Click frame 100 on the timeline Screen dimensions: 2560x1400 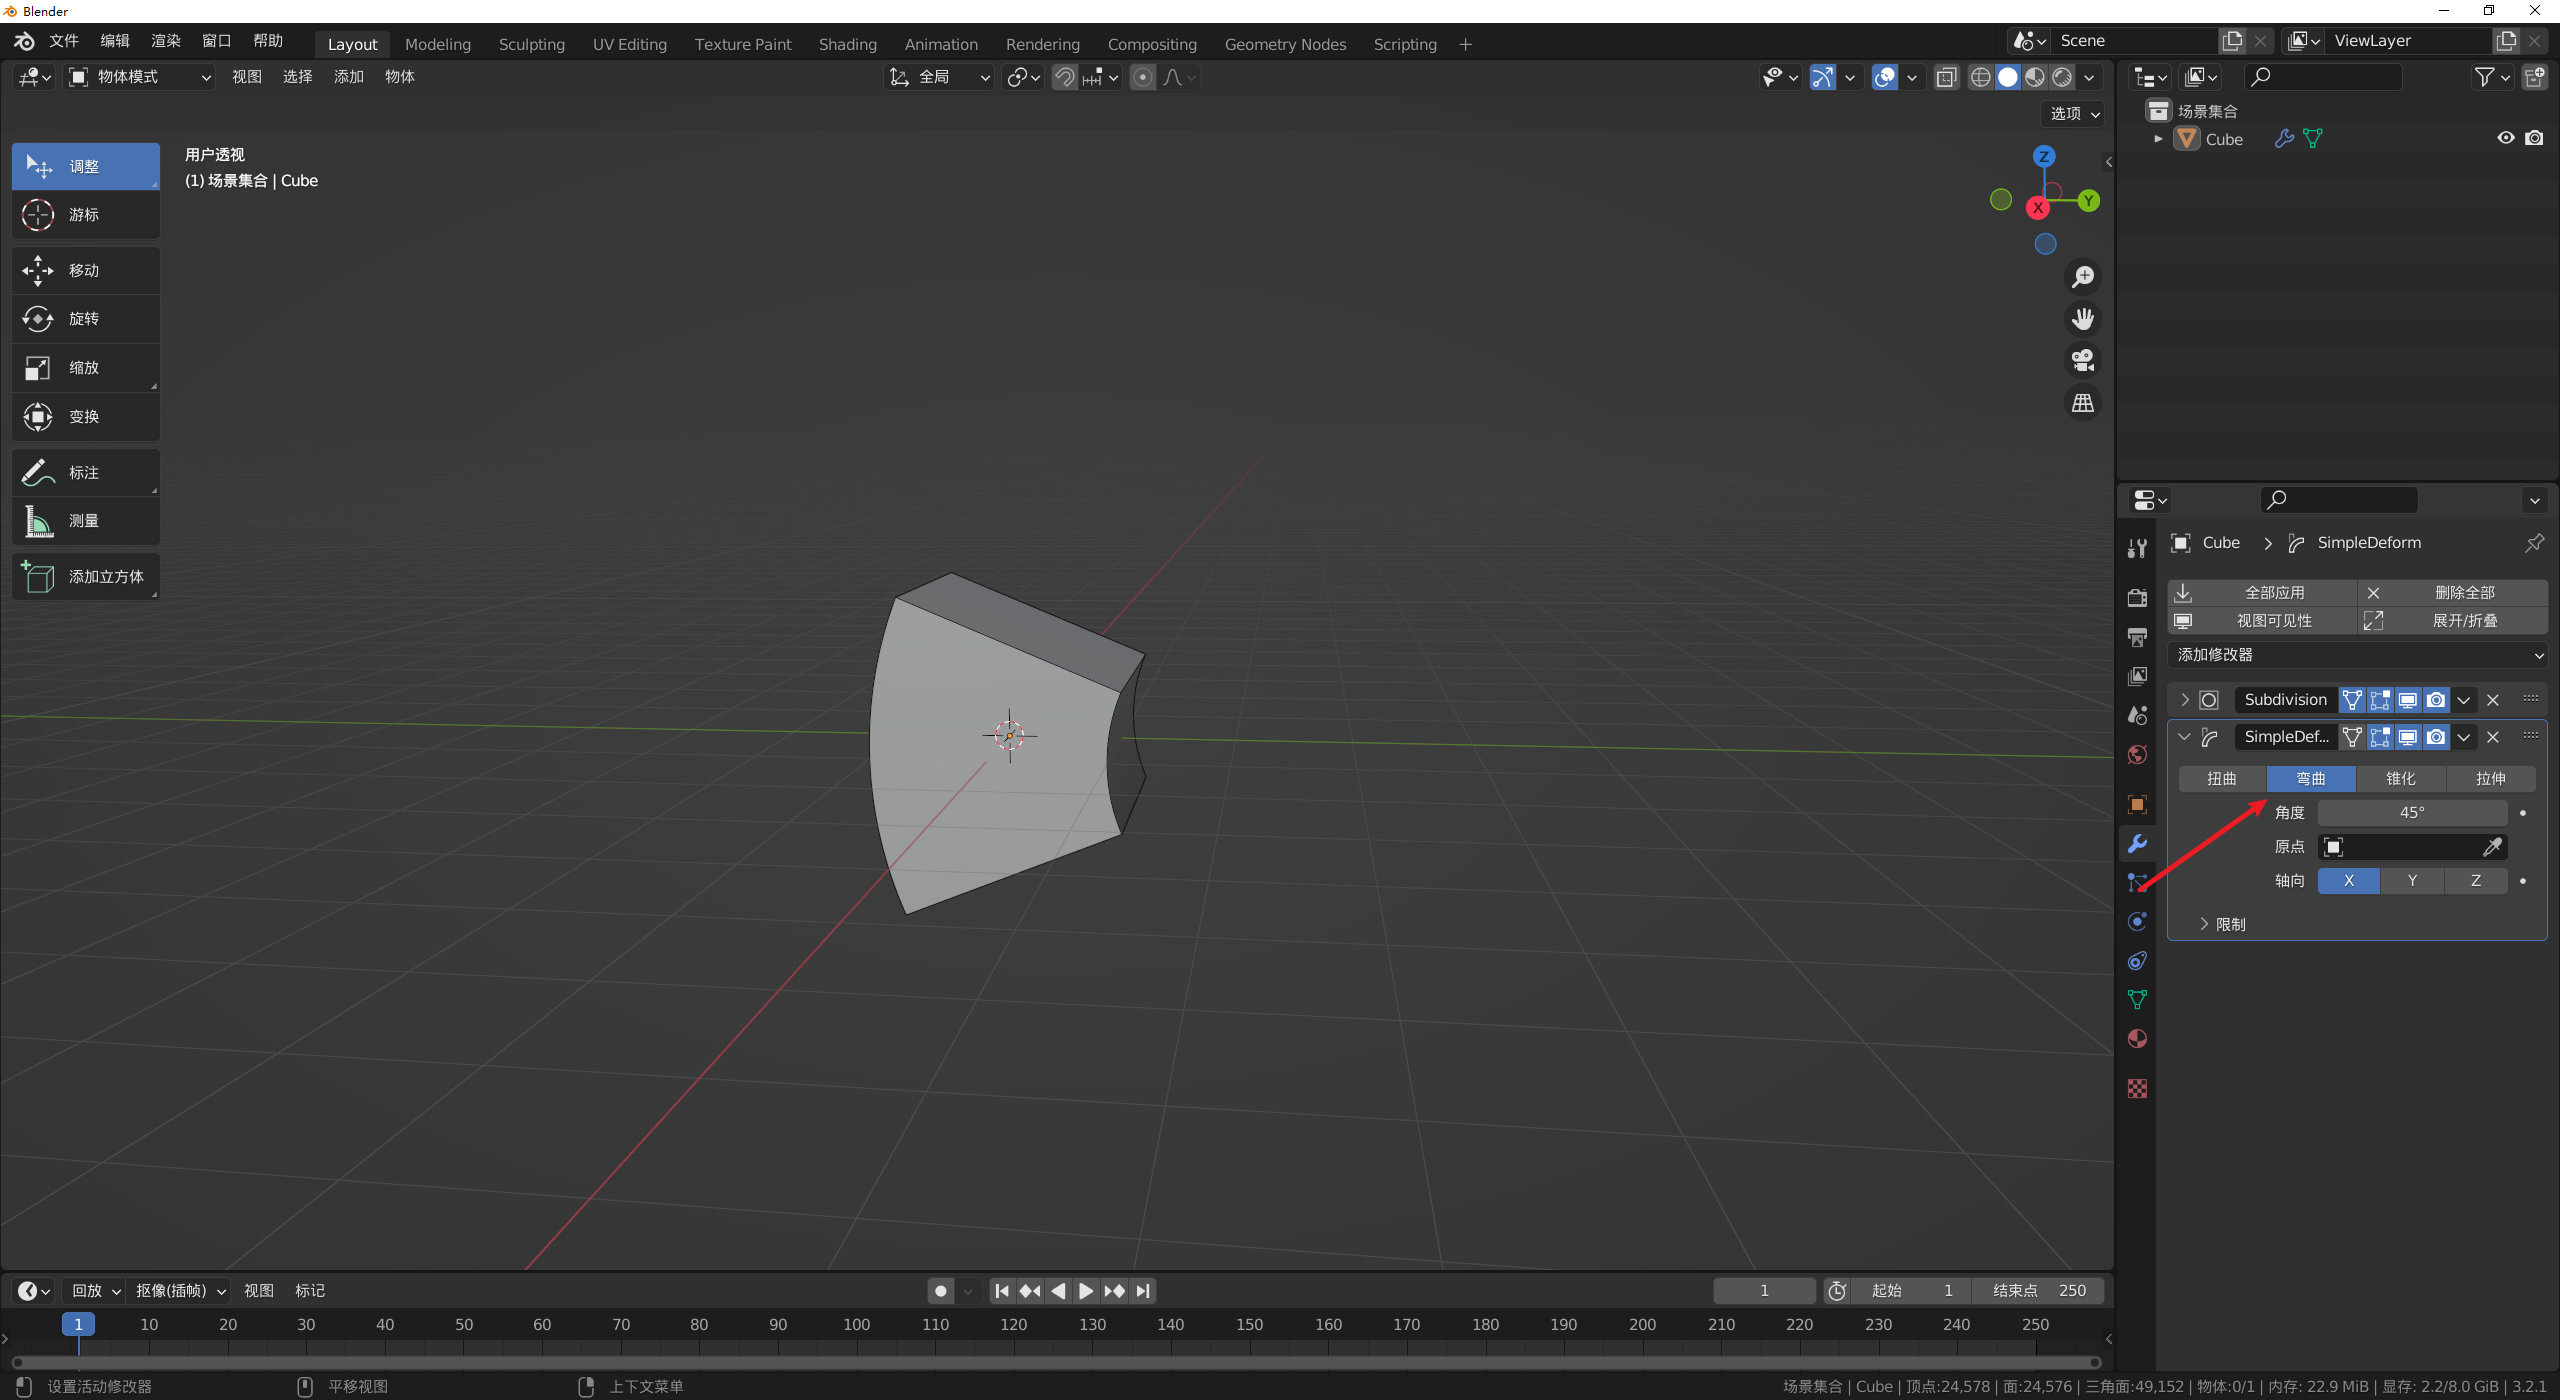coord(856,1324)
